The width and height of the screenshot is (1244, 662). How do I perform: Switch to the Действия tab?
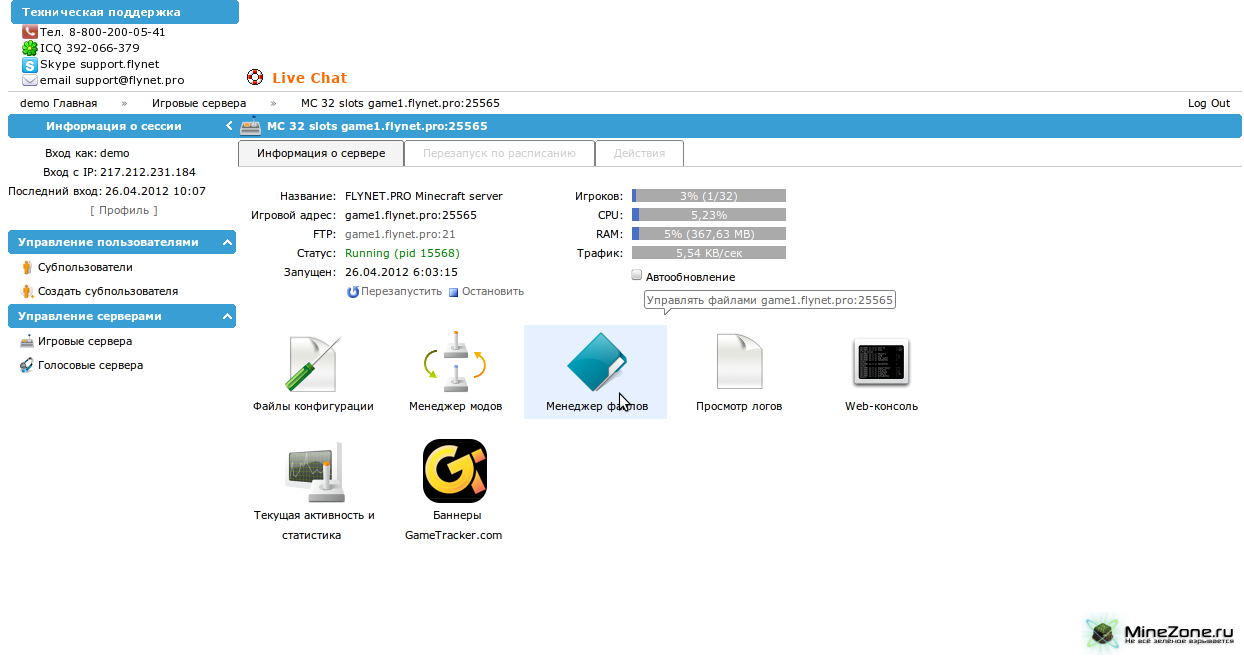[x=639, y=153]
